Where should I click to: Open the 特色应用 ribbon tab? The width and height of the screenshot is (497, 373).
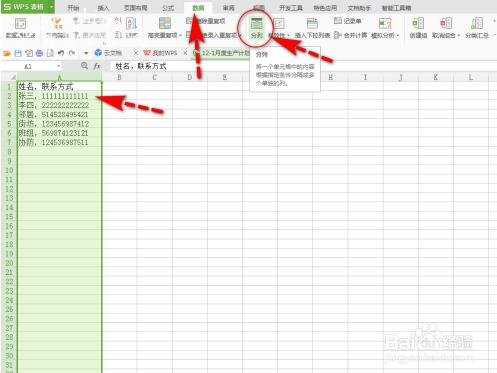click(x=325, y=8)
